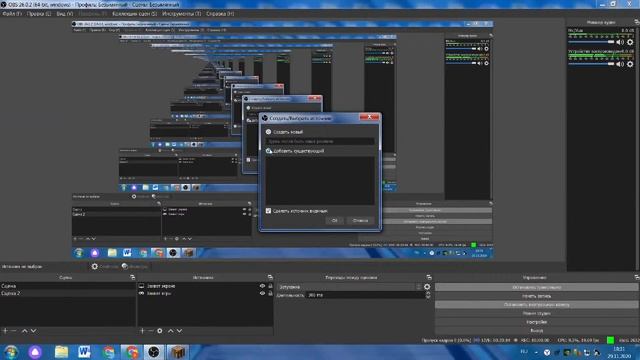Click the Windows Start button
The width and height of the screenshot is (640, 360).
tap(11, 352)
